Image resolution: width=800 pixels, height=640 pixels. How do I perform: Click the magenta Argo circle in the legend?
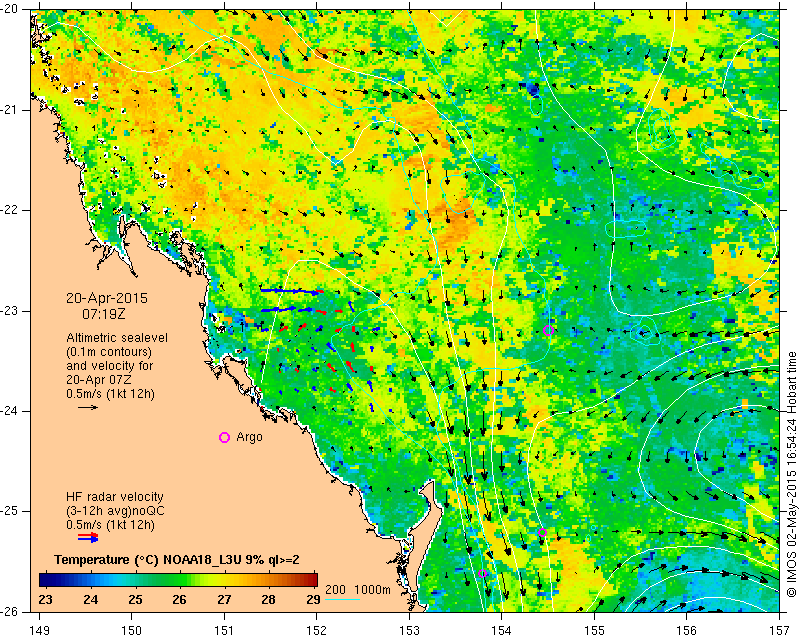224,437
